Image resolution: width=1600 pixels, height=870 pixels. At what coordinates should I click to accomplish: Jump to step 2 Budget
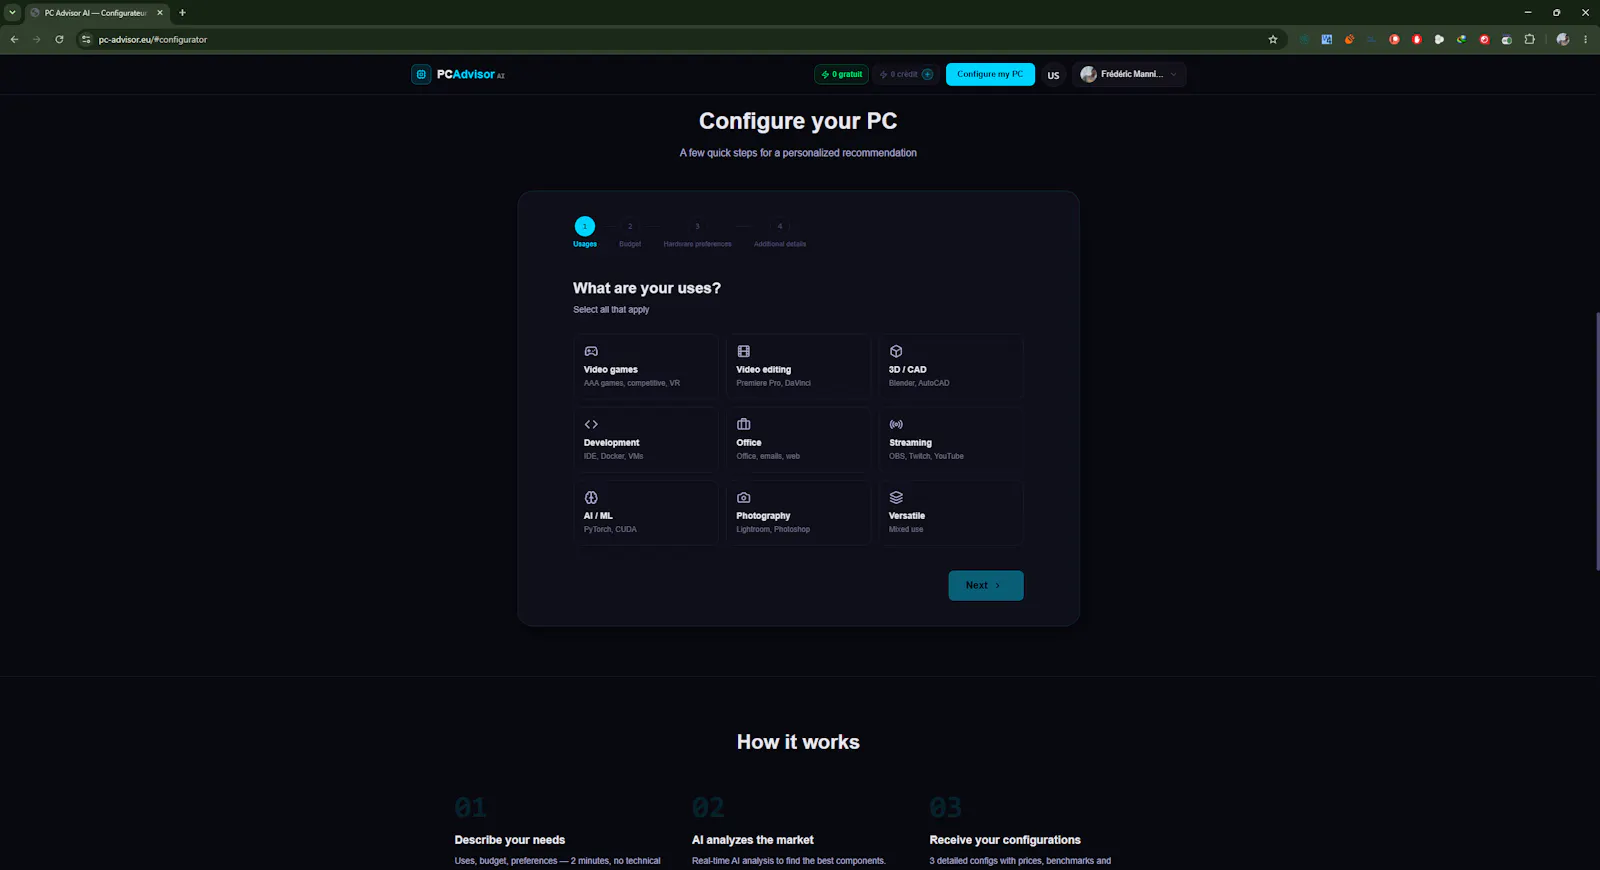(x=630, y=231)
